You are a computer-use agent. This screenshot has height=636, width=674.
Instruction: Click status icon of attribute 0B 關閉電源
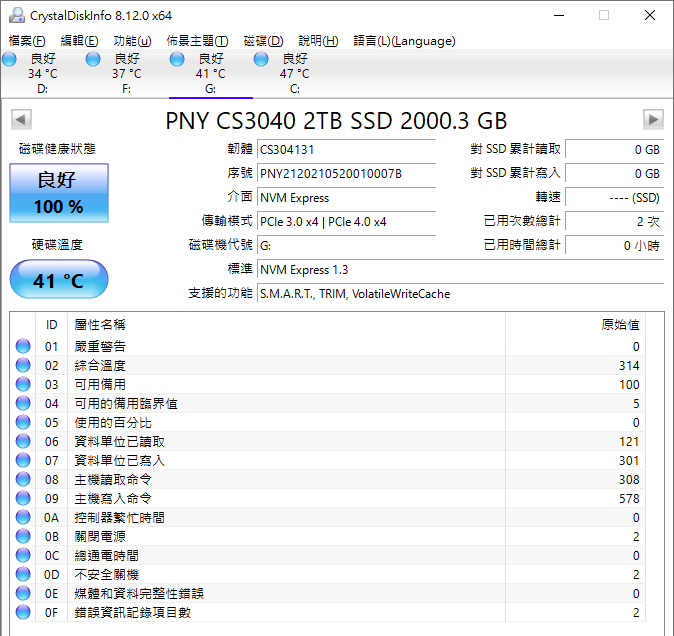pyautogui.click(x=23, y=536)
